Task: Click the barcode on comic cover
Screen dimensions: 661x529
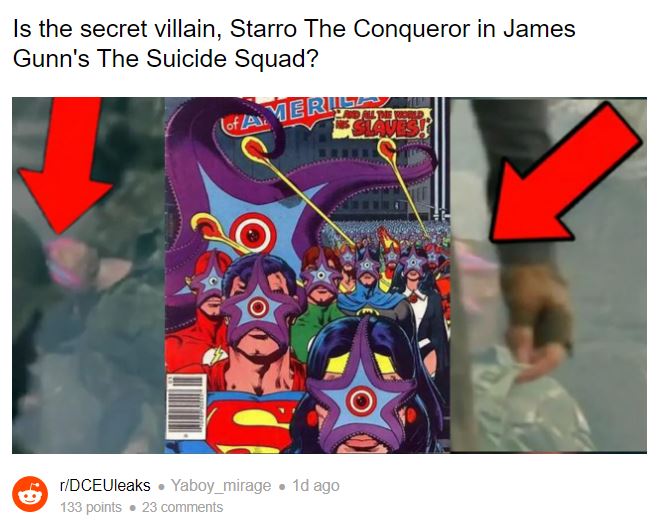Action: 186,408
